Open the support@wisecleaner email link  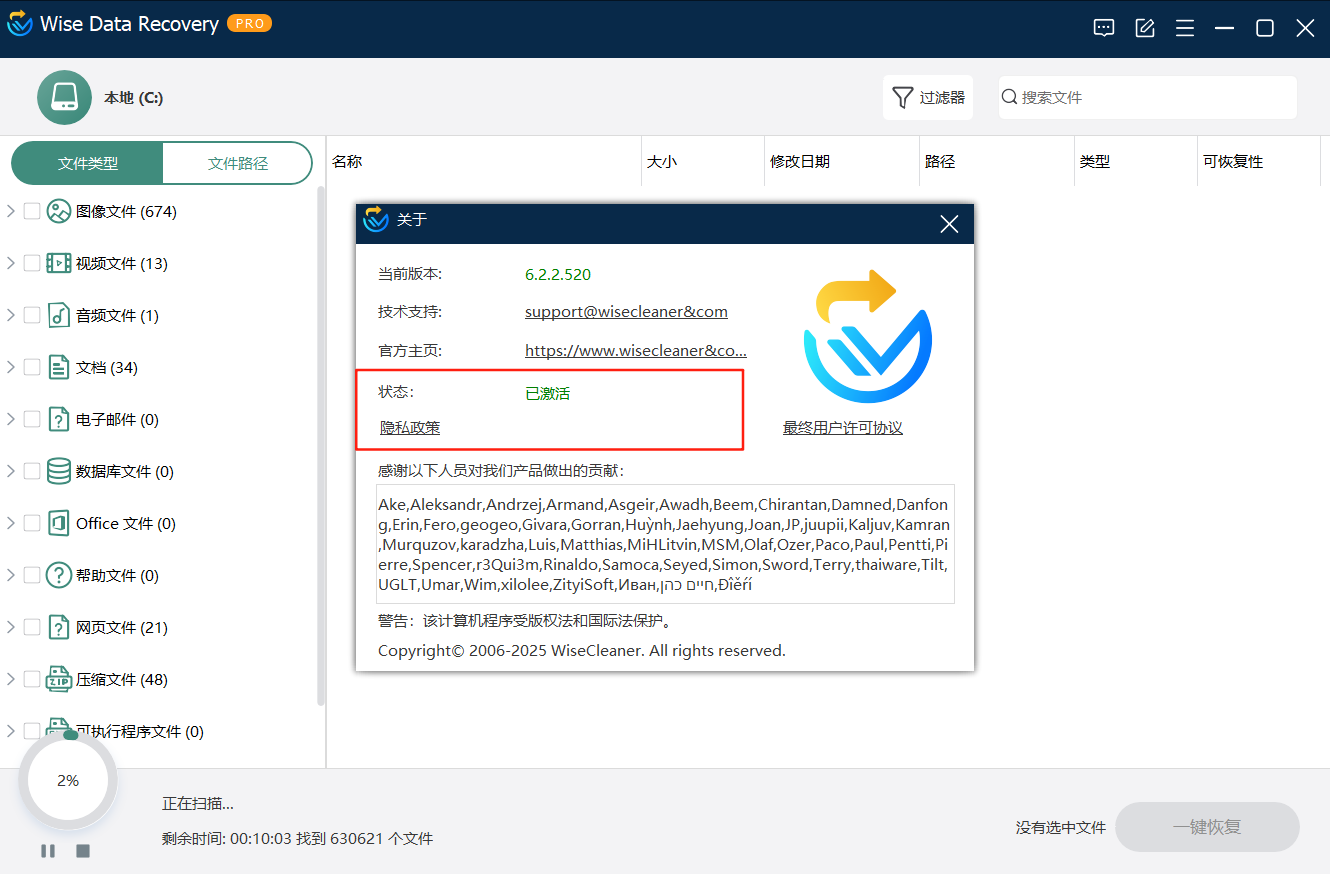pos(626,312)
